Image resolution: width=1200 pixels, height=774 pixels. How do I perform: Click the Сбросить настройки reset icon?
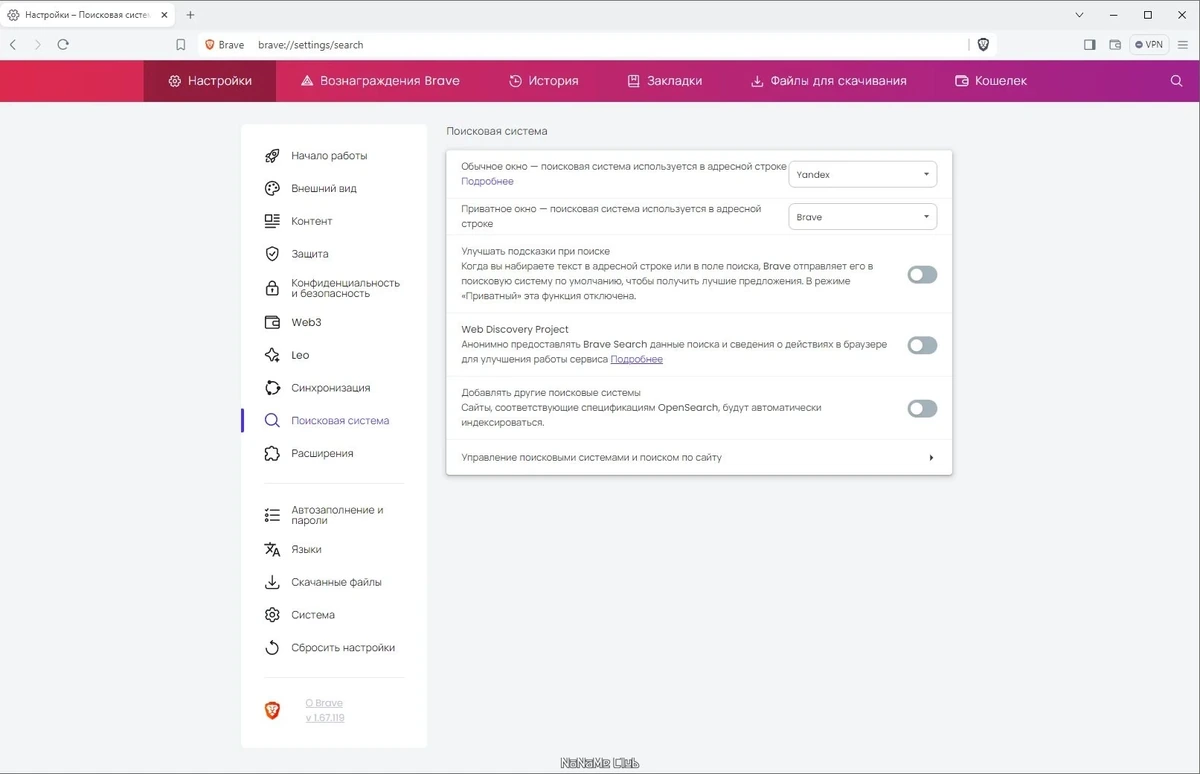272,648
